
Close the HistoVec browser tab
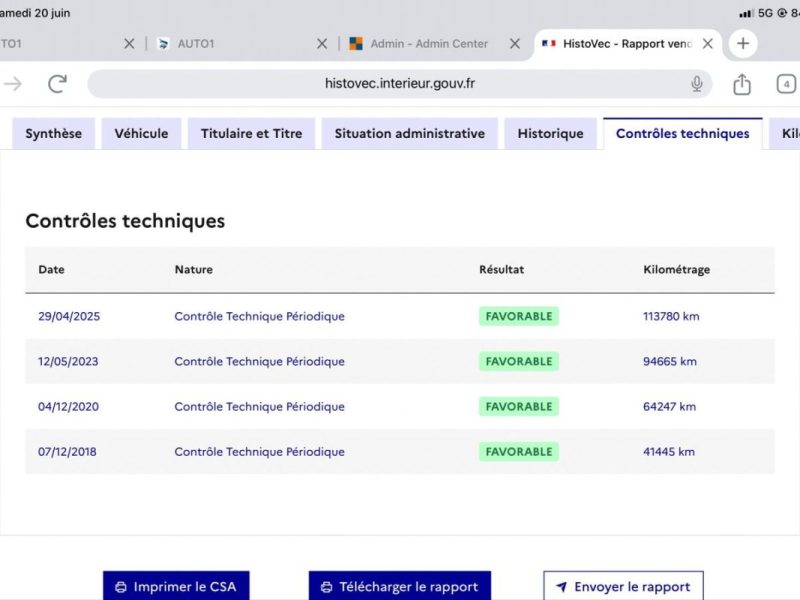pyautogui.click(x=708, y=44)
